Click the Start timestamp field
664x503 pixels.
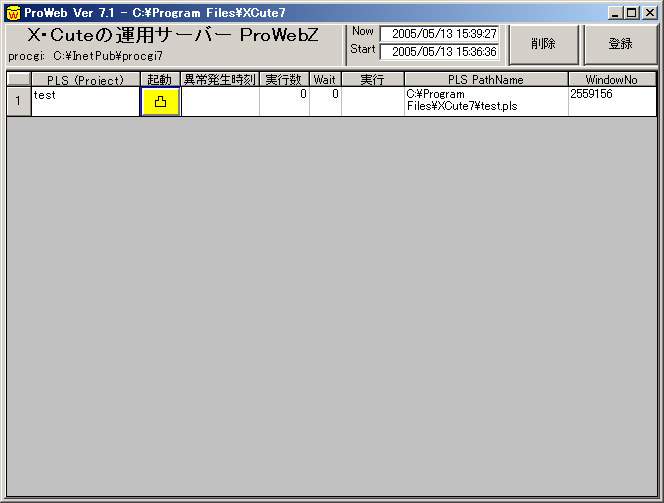tap(440, 52)
